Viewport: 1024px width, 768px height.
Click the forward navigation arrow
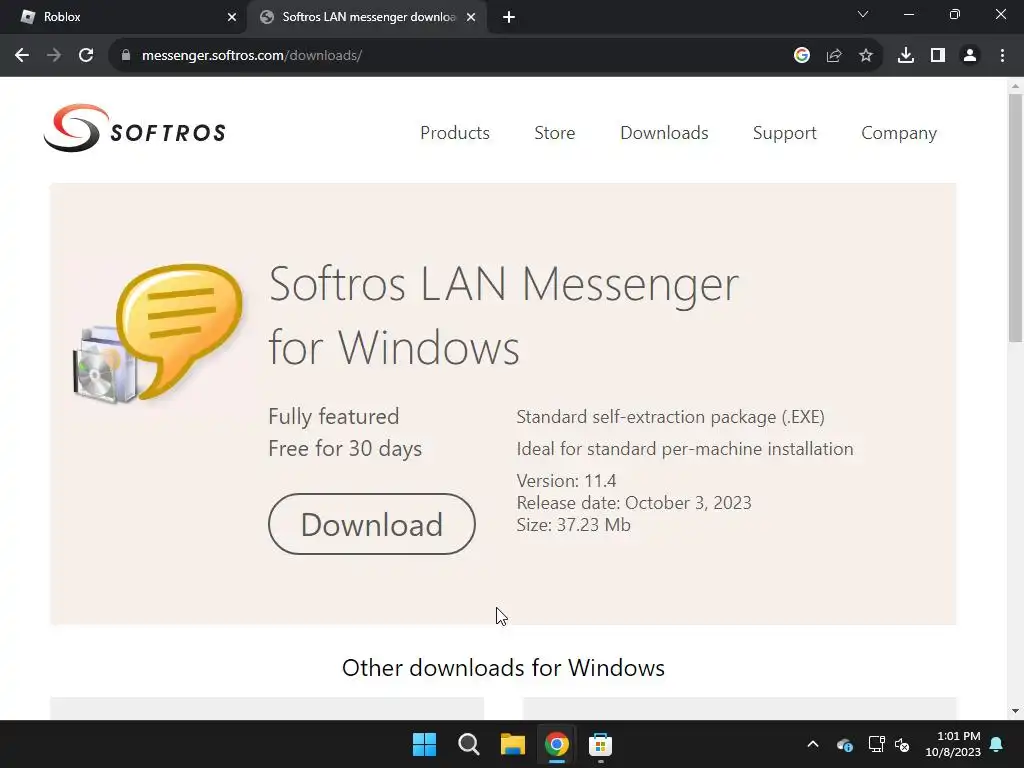54,56
